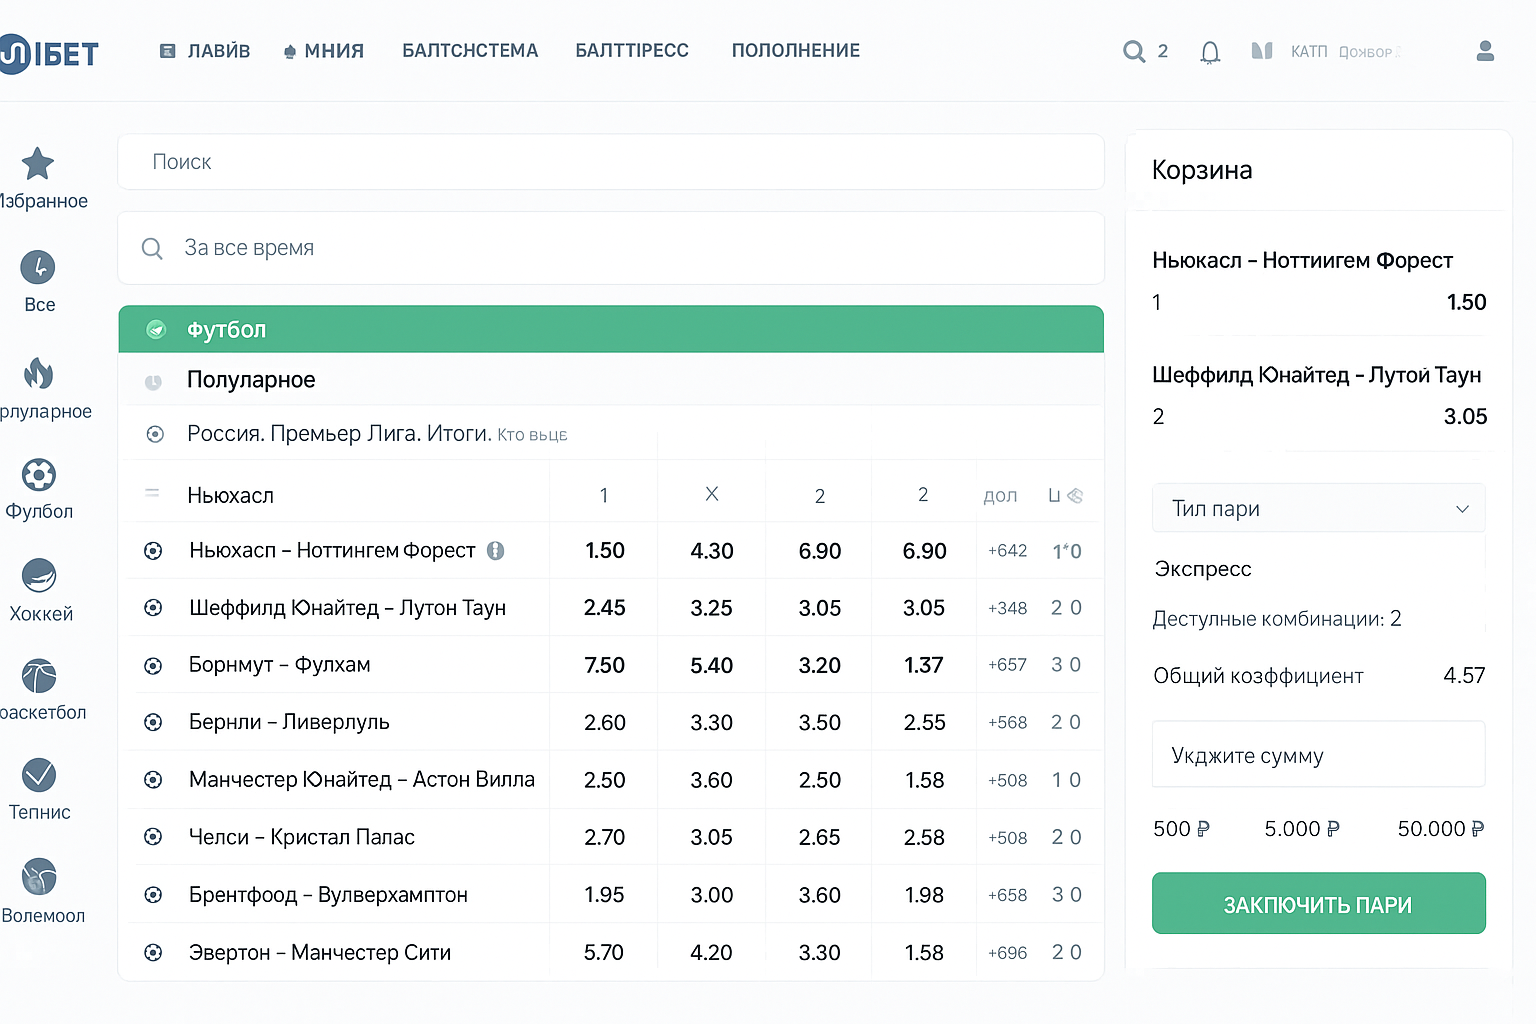Open the ПОПОЛНЕНИЕ menu item
Viewport: 1536px width, 1024px height.
tap(795, 51)
